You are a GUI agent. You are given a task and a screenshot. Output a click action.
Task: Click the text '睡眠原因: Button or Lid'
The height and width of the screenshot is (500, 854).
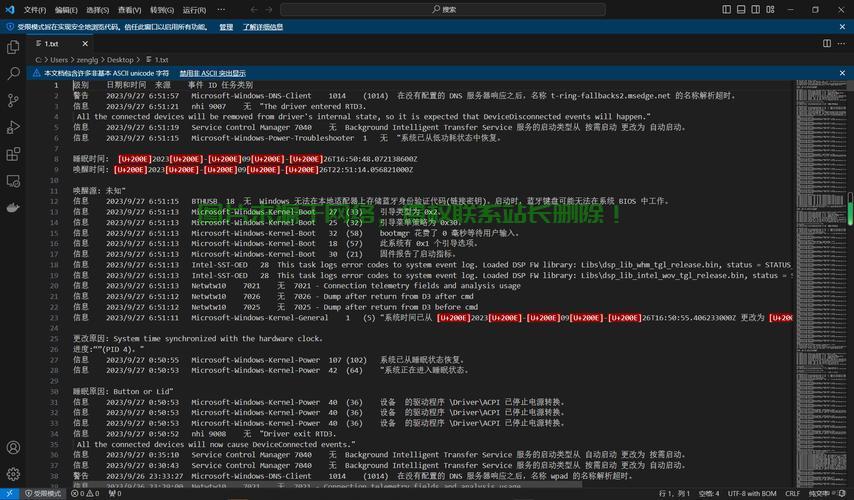[x=124, y=391]
